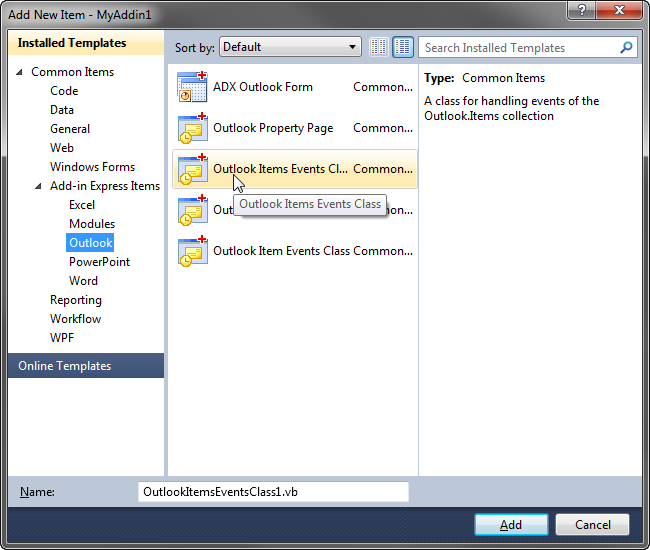Select Add-in Express Items category
Viewport: 650px width, 550px height.
click(x=105, y=186)
